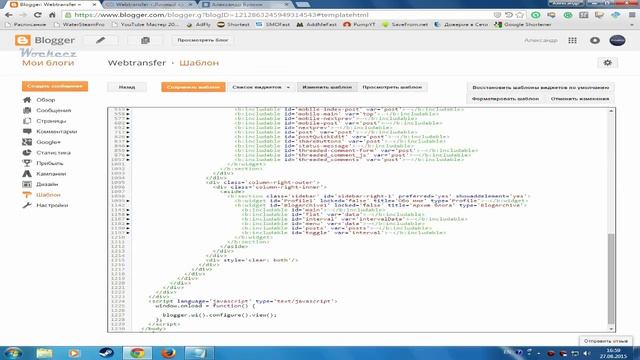The height and width of the screenshot is (360, 640).
Task: Click the editor scrollbar down arrow
Action: (611, 329)
